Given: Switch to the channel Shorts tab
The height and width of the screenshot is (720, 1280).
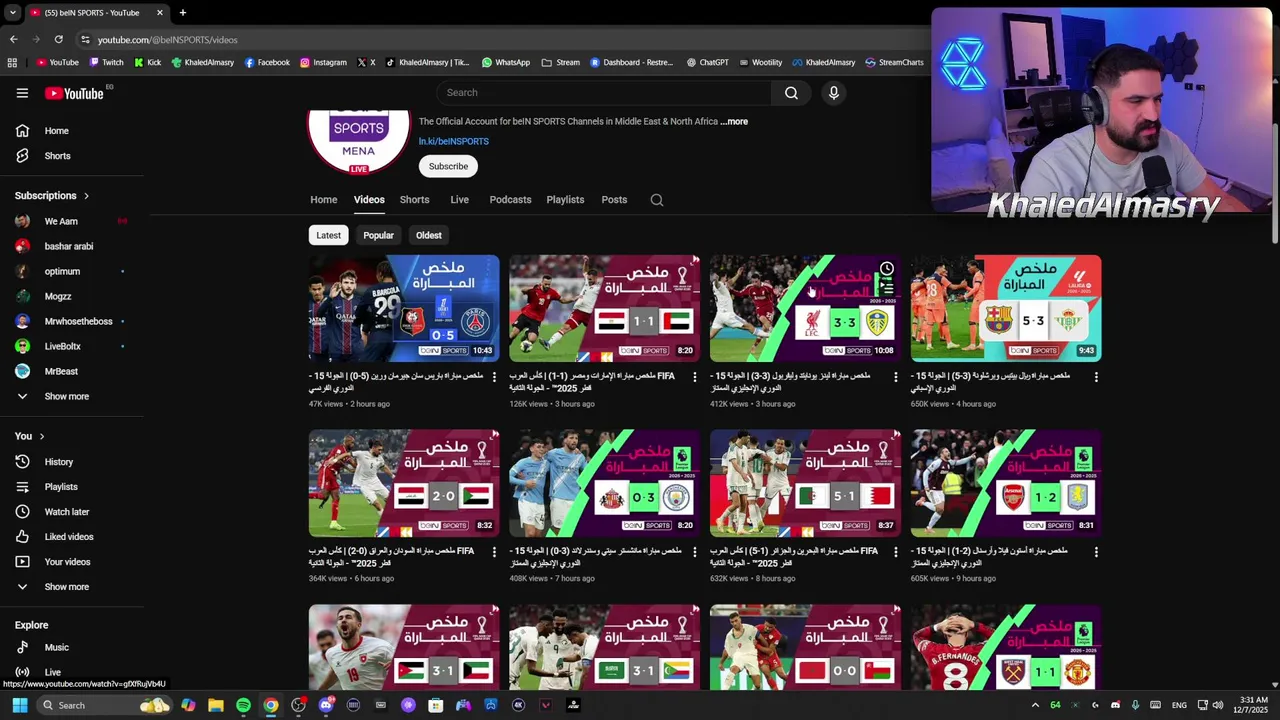Looking at the screenshot, I should coord(414,200).
